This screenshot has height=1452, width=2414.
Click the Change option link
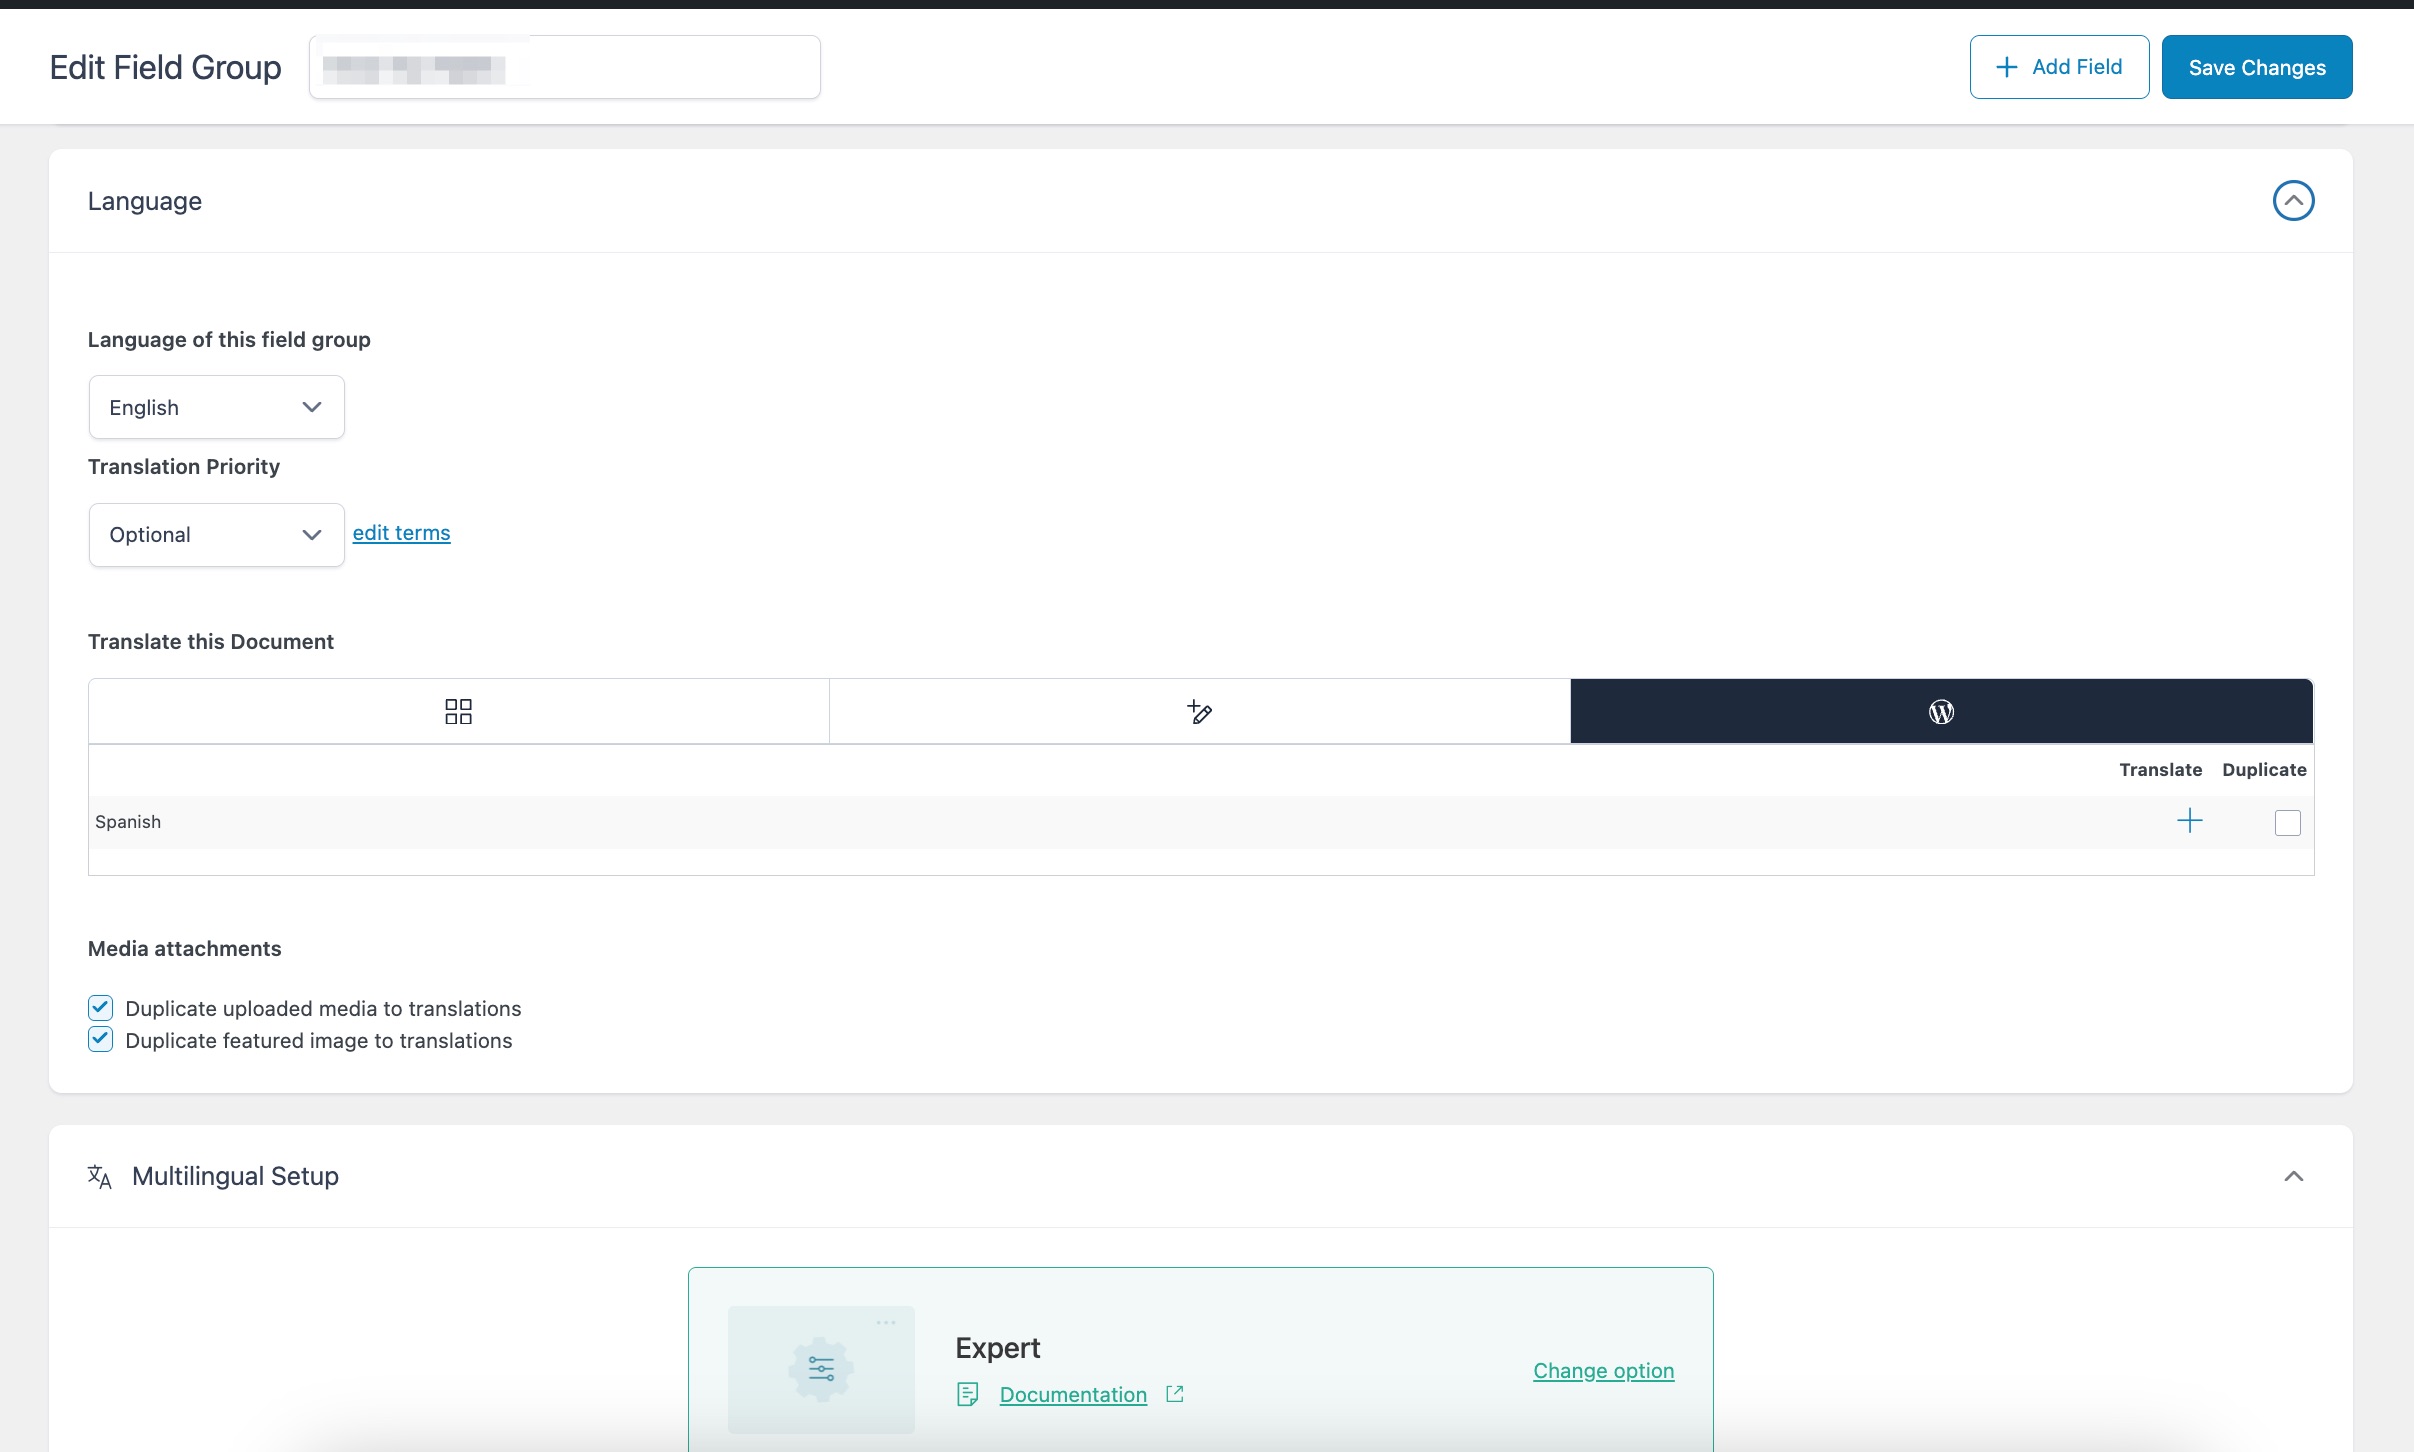1603,1370
